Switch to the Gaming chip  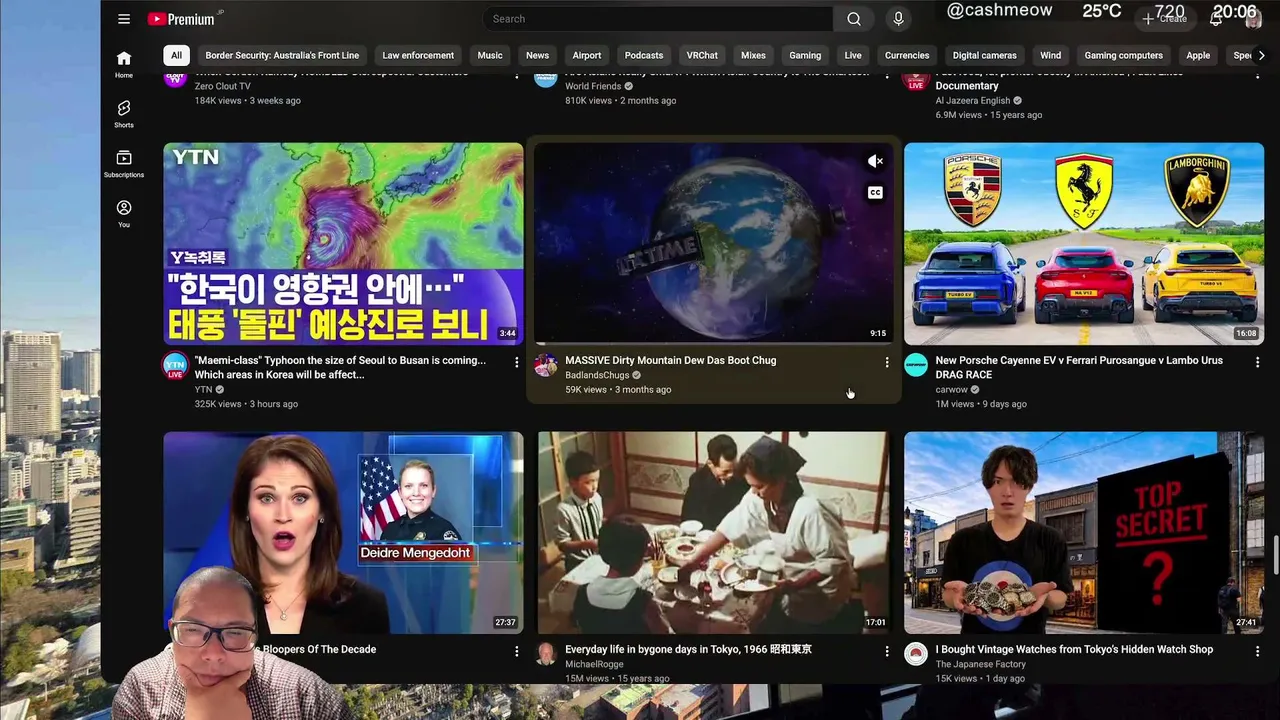tap(805, 56)
